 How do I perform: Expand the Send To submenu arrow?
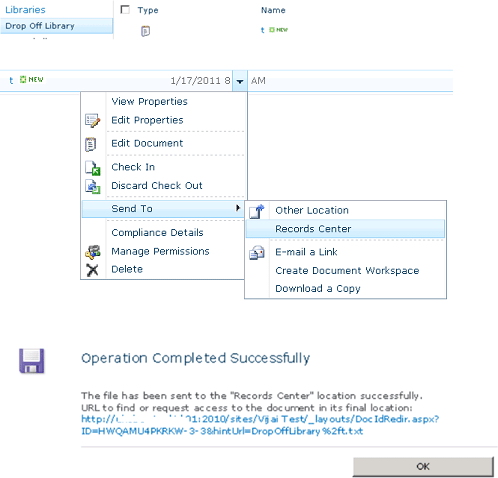pyautogui.click(x=238, y=208)
